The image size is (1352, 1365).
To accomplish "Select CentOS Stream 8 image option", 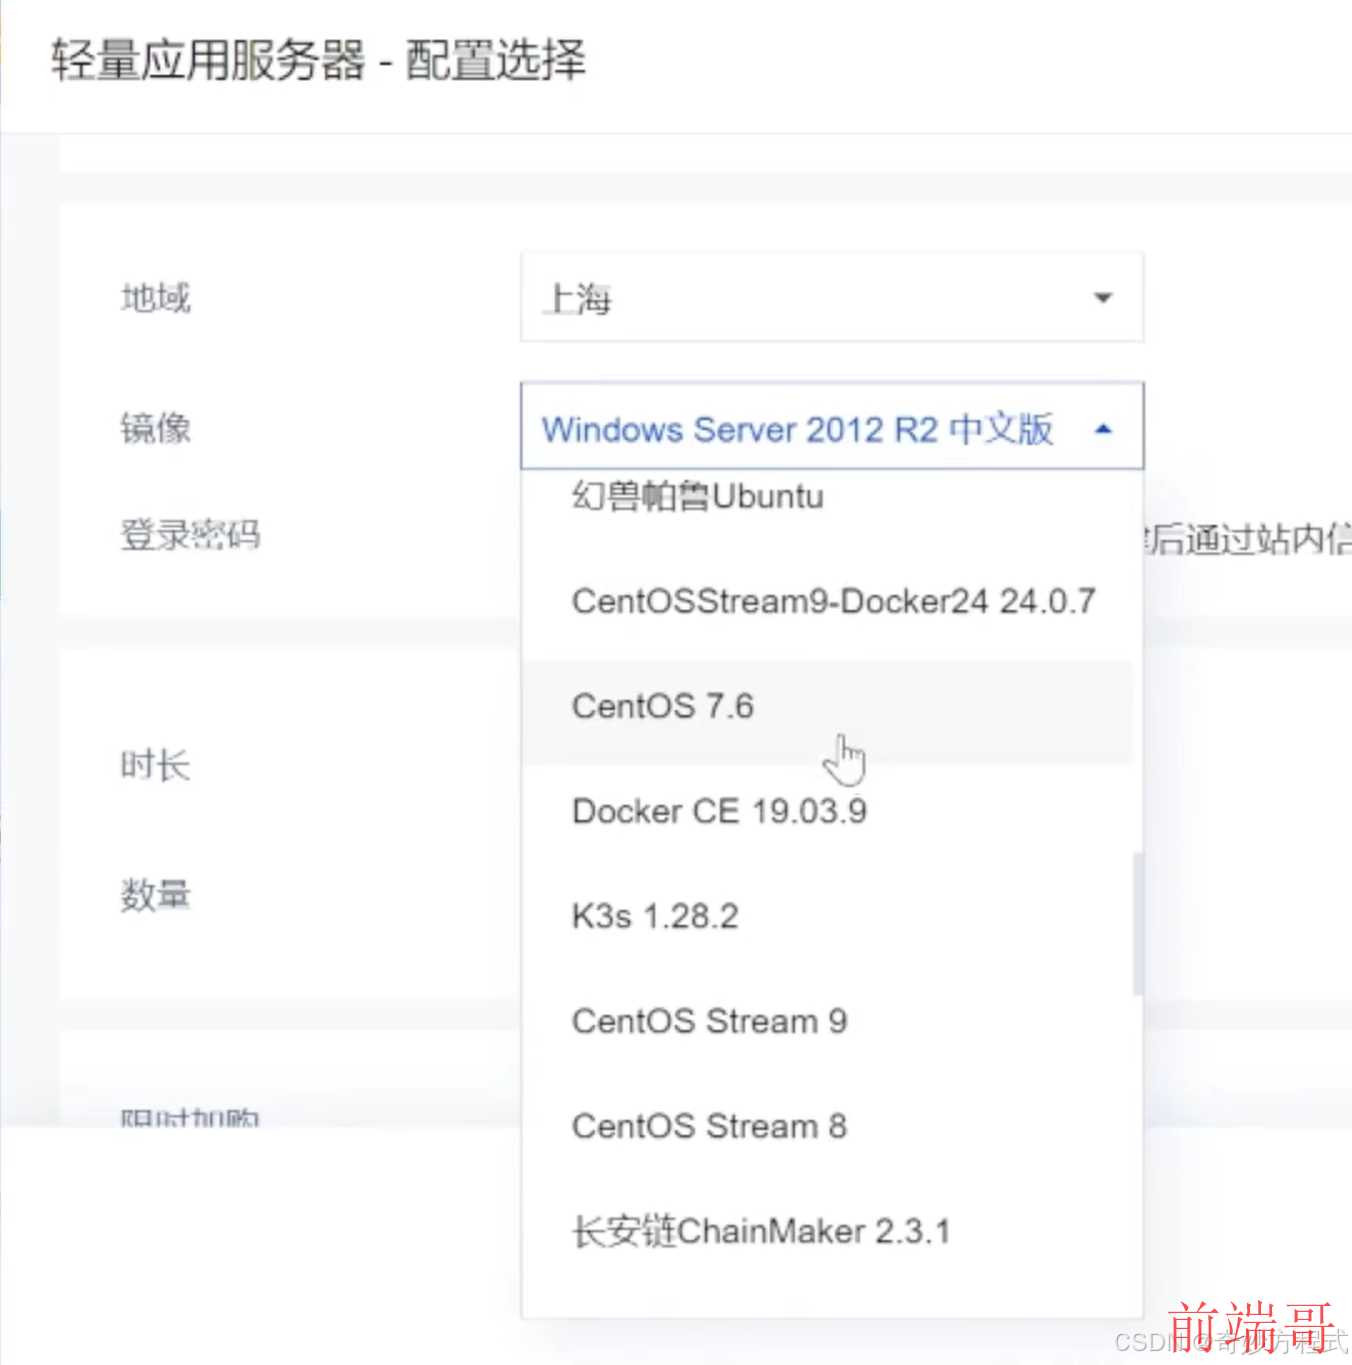I will [827, 1126].
